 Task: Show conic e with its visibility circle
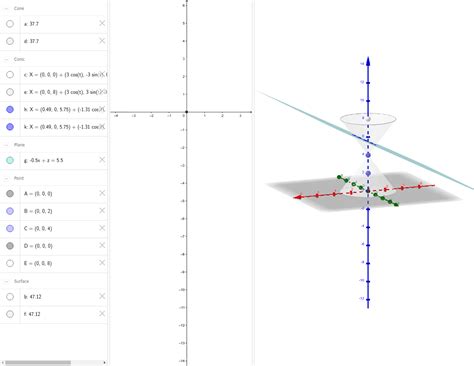coord(10,92)
